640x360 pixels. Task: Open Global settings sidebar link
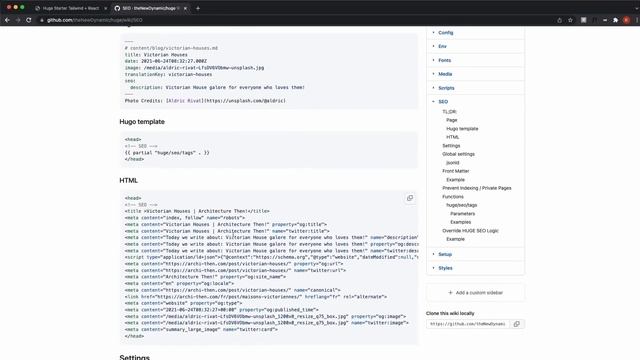click(x=458, y=154)
